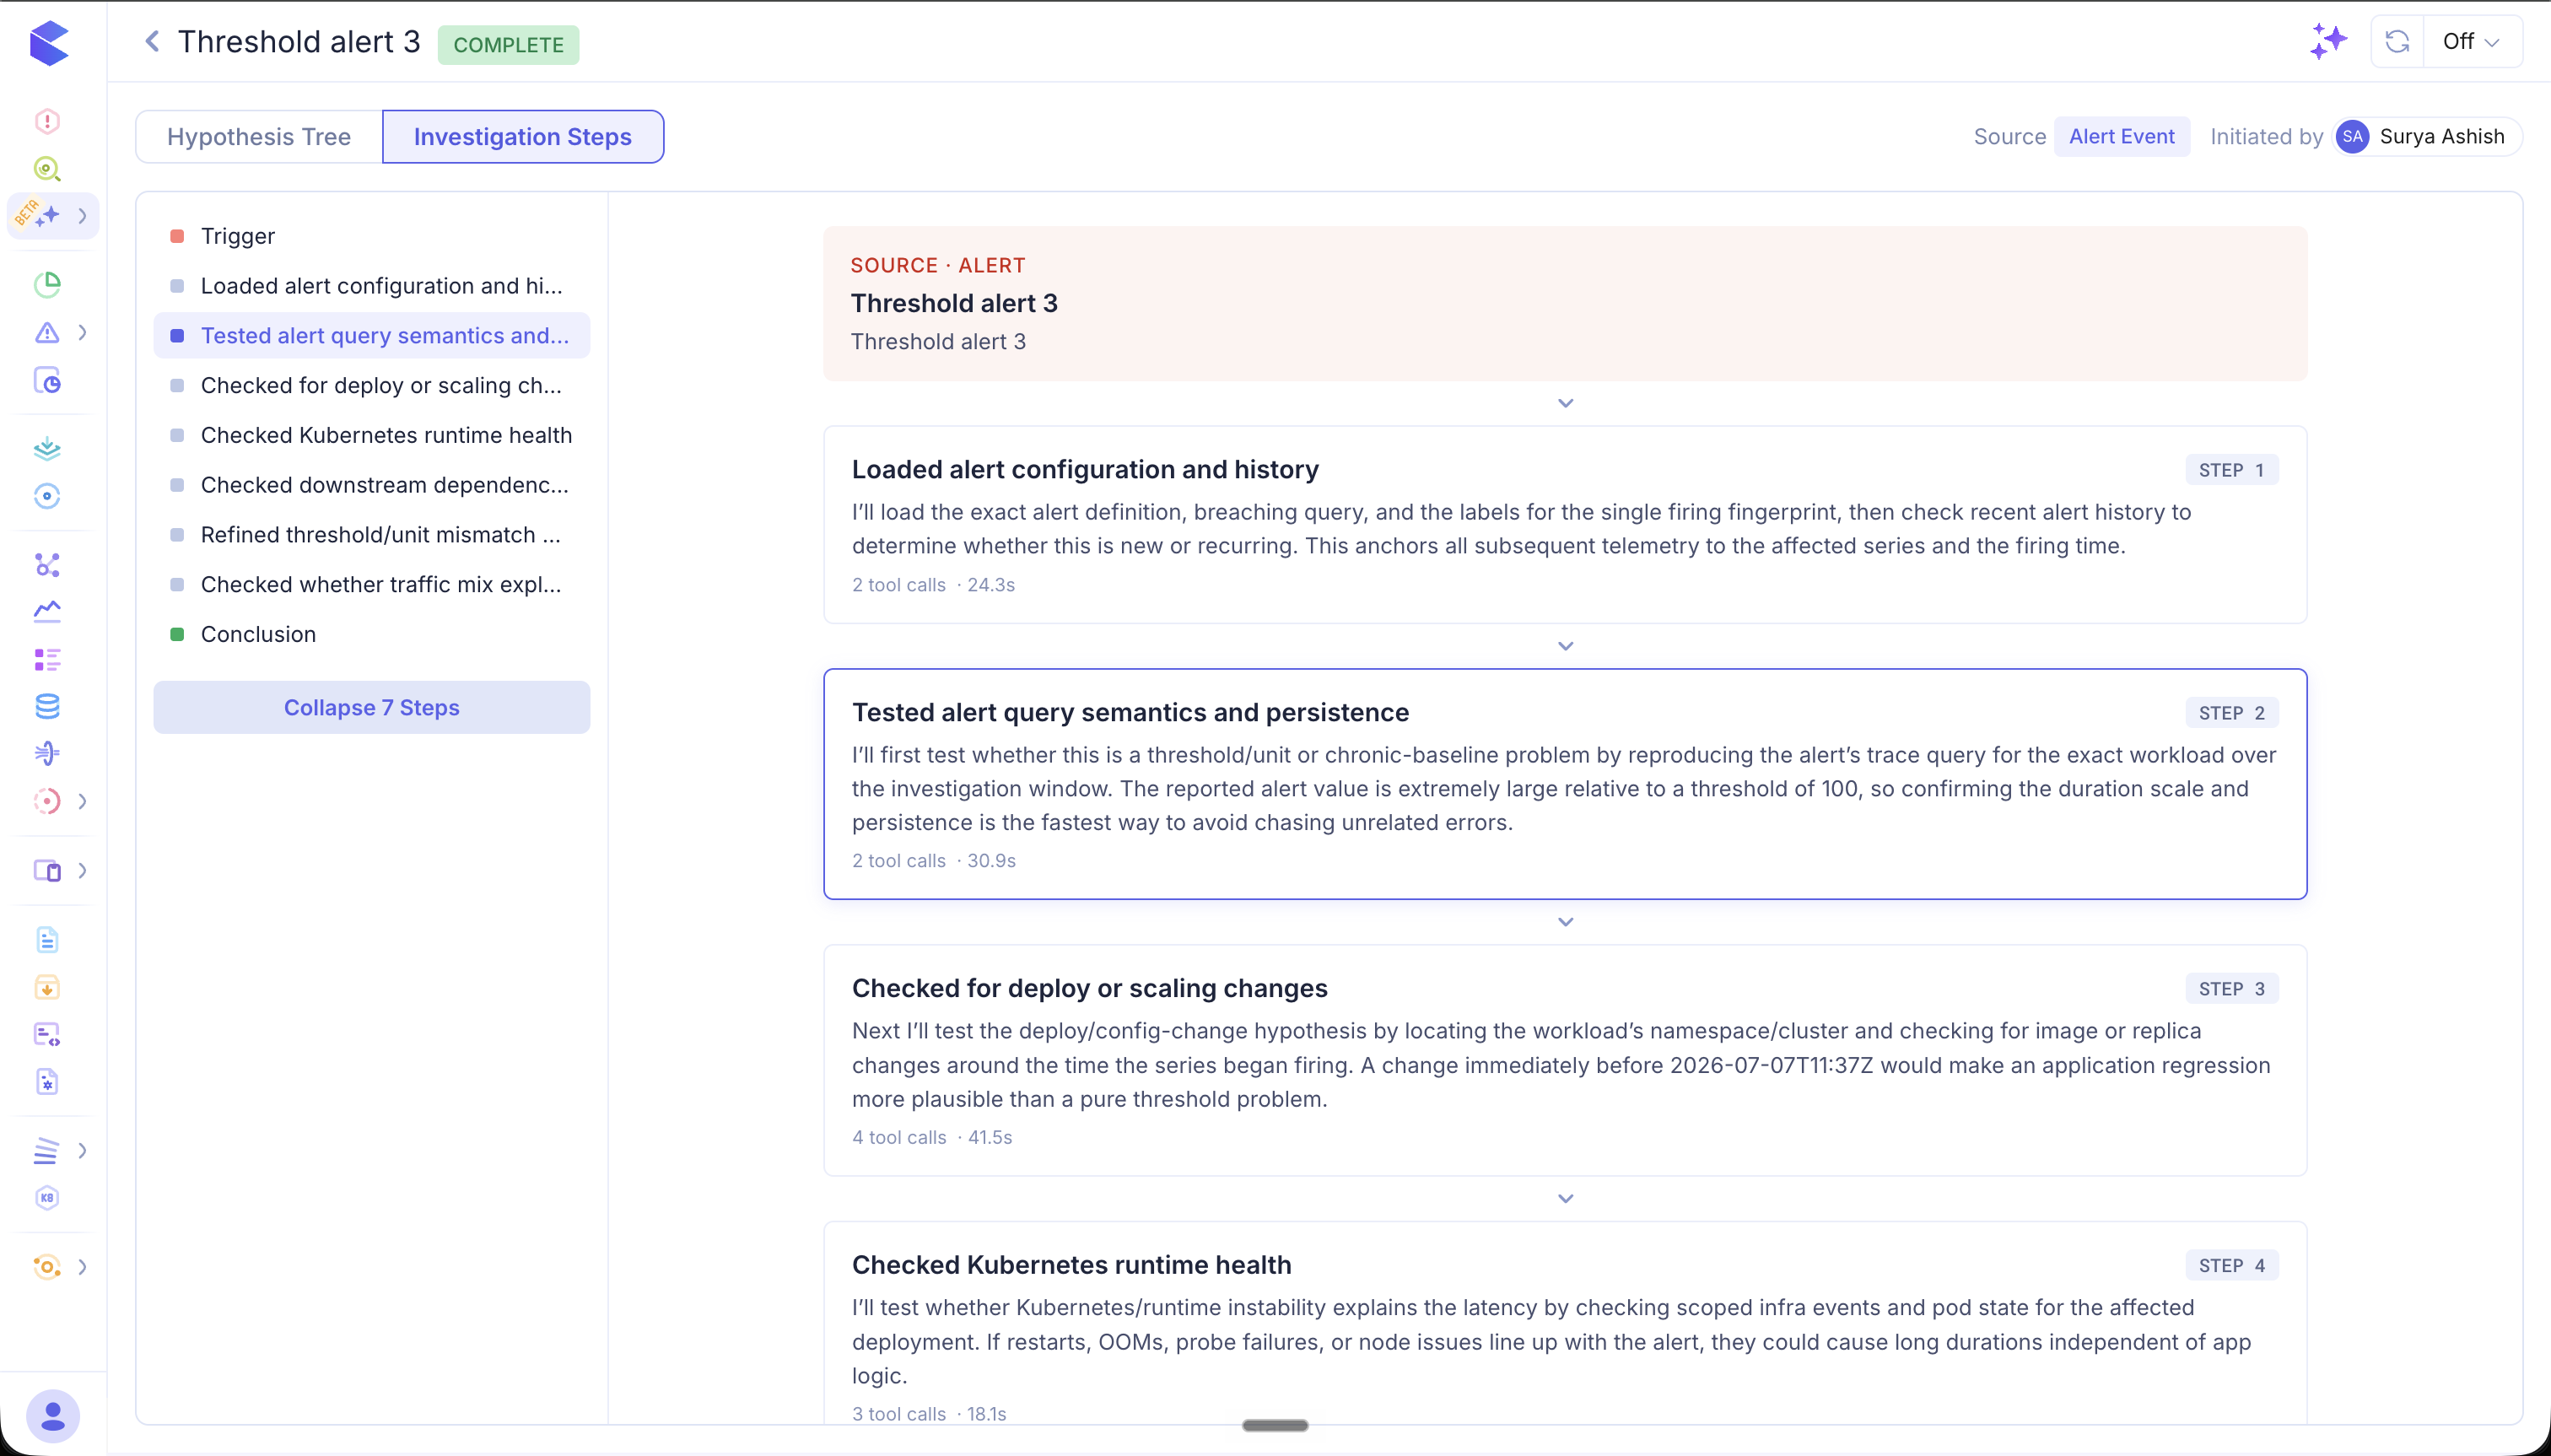This screenshot has height=1456, width=2551.
Task: Select Trigger in the steps list
Action: point(371,236)
